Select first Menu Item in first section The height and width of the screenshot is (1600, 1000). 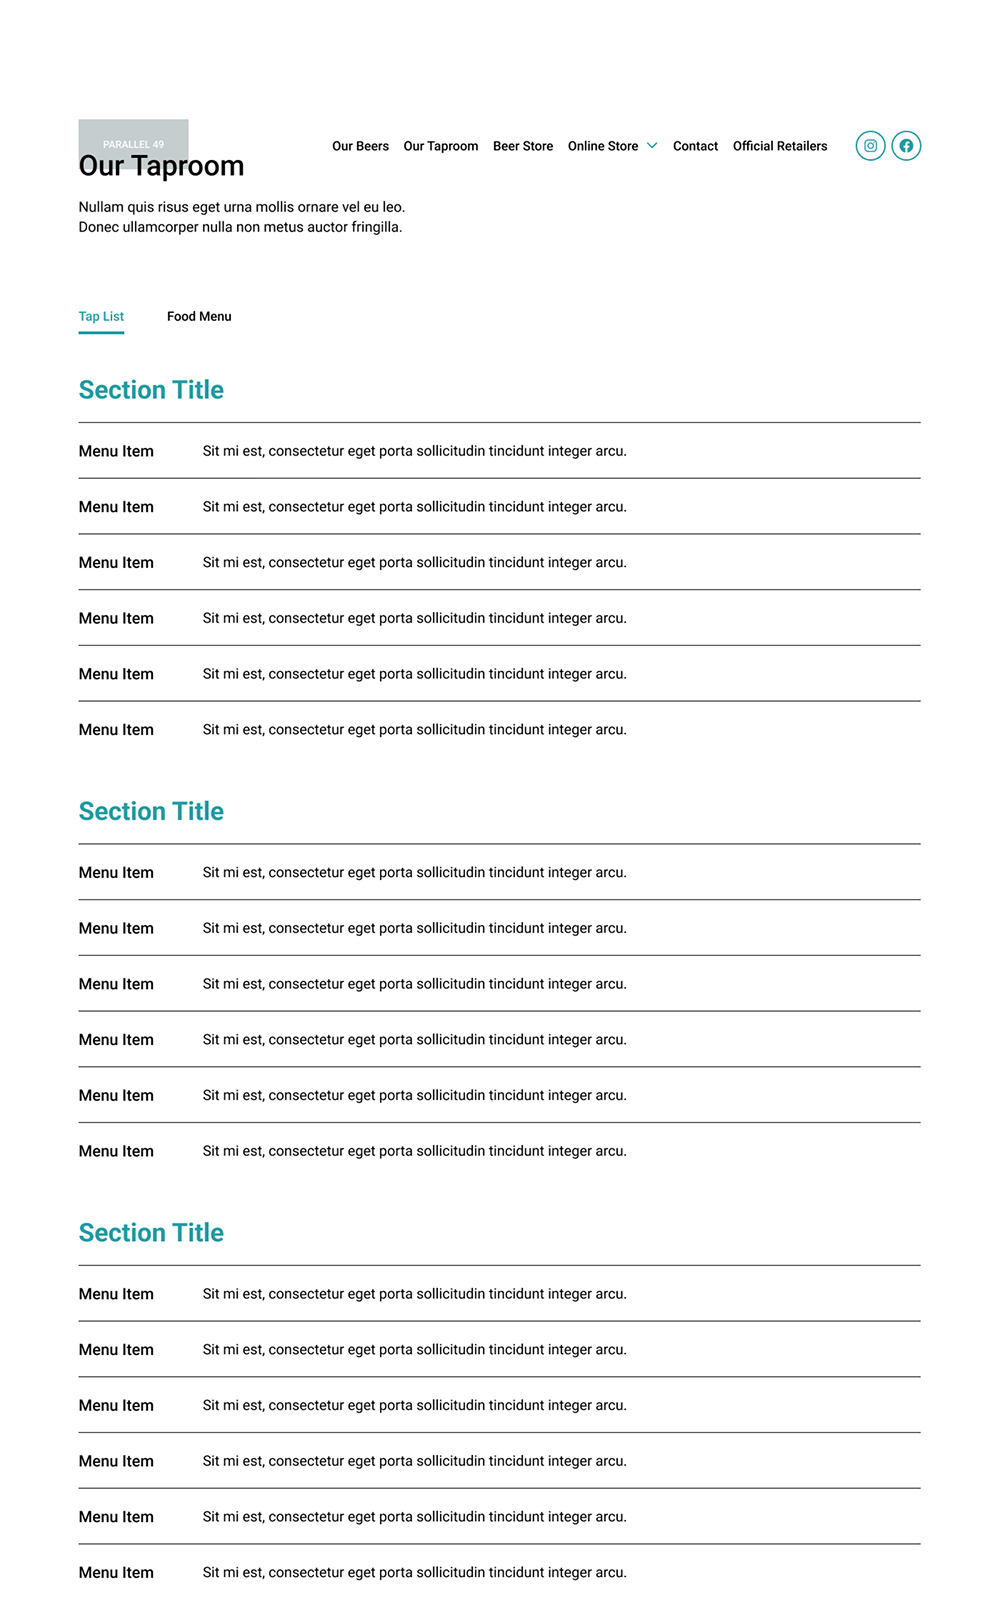116,451
